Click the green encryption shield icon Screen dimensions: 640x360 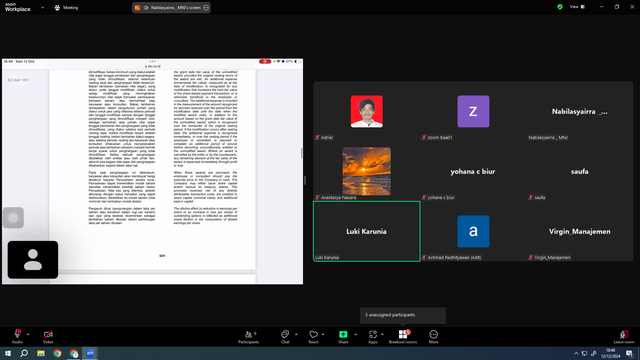tap(560, 7)
